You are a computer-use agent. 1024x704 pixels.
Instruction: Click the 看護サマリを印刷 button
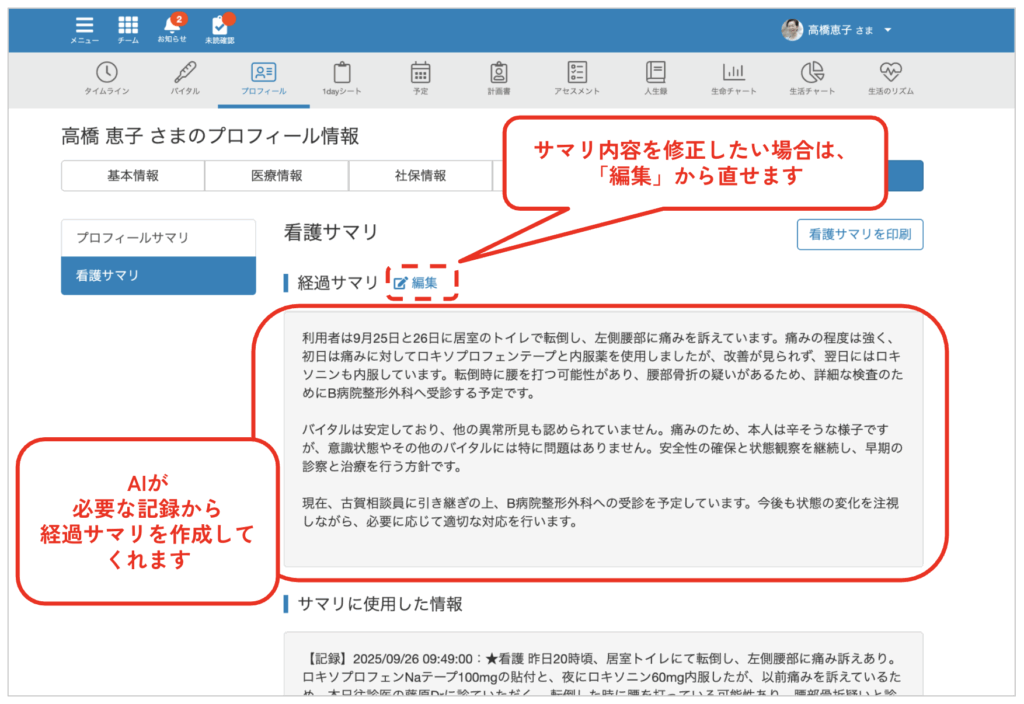[x=859, y=234]
